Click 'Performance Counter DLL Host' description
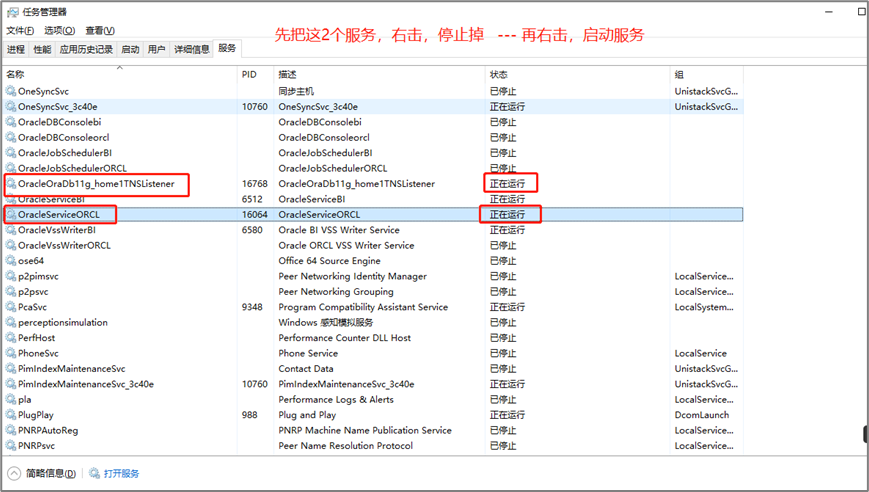The width and height of the screenshot is (869, 492). point(345,337)
